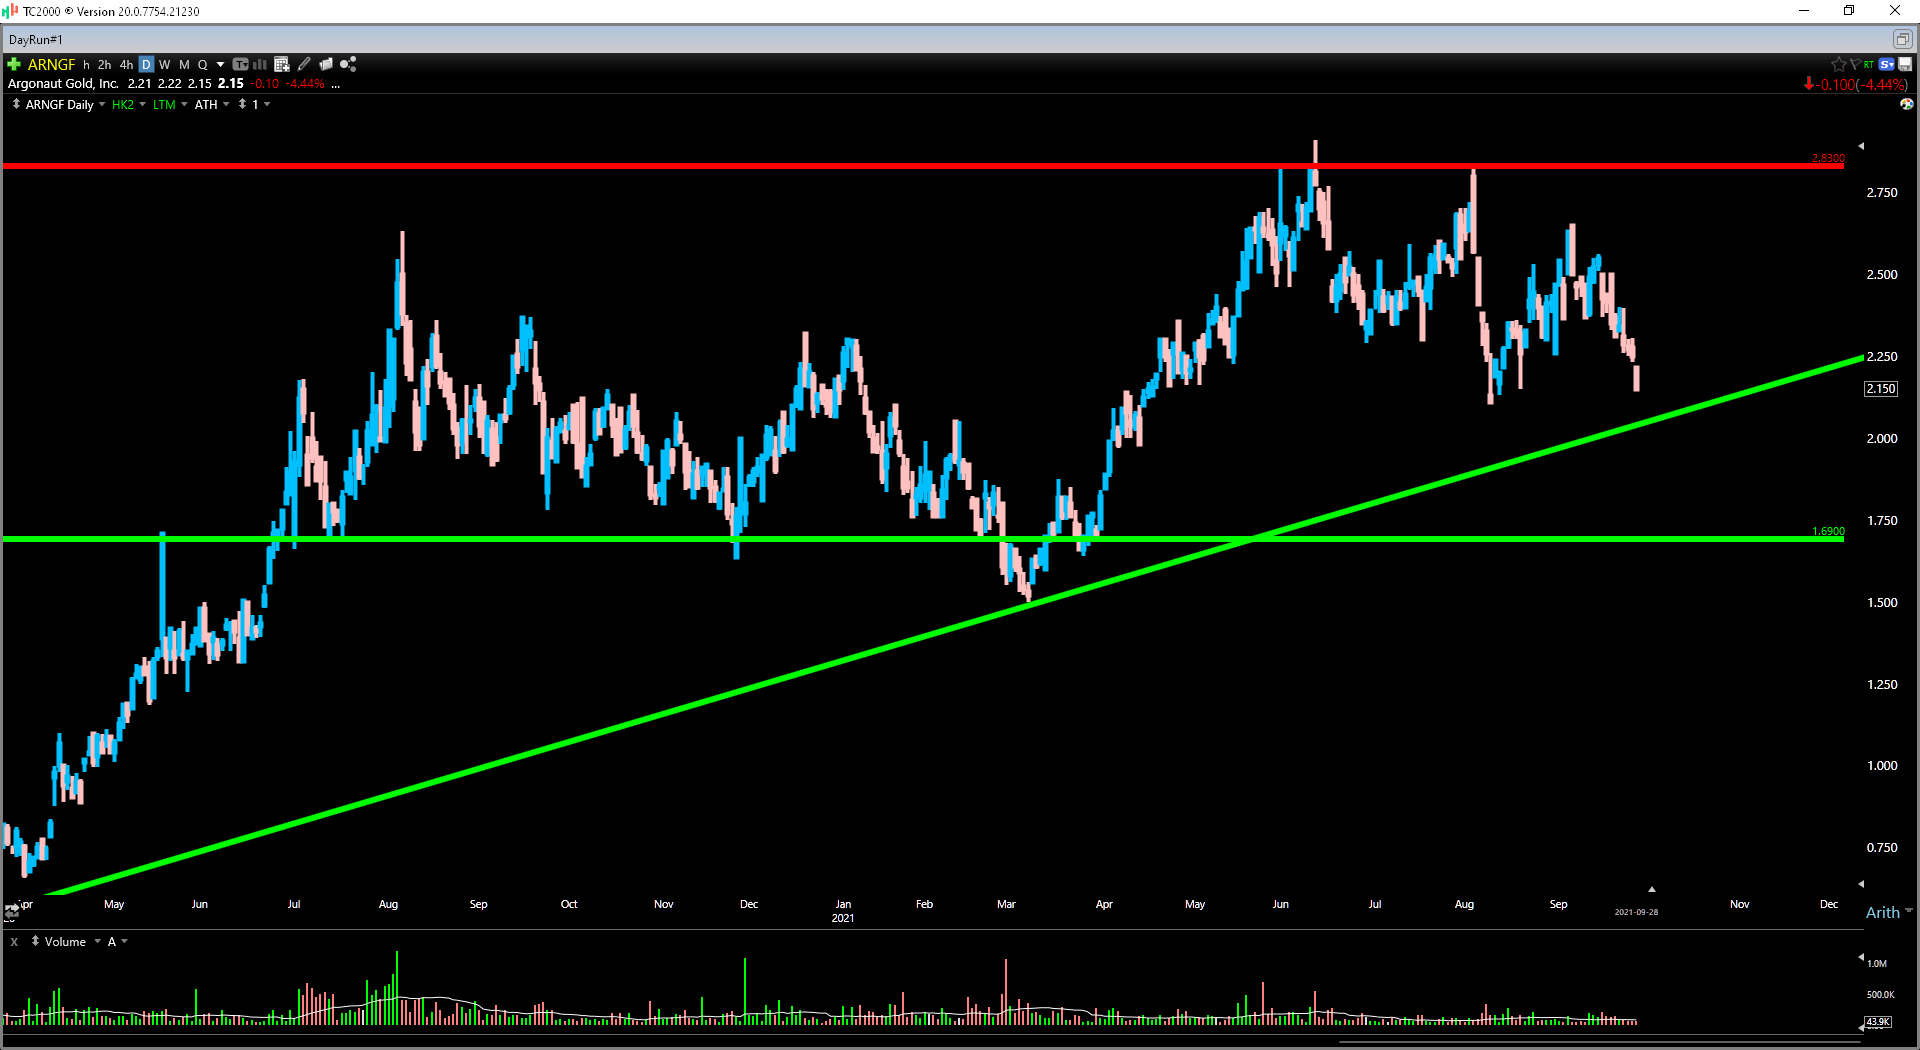Open the color palette icon

pyautogui.click(x=1906, y=104)
